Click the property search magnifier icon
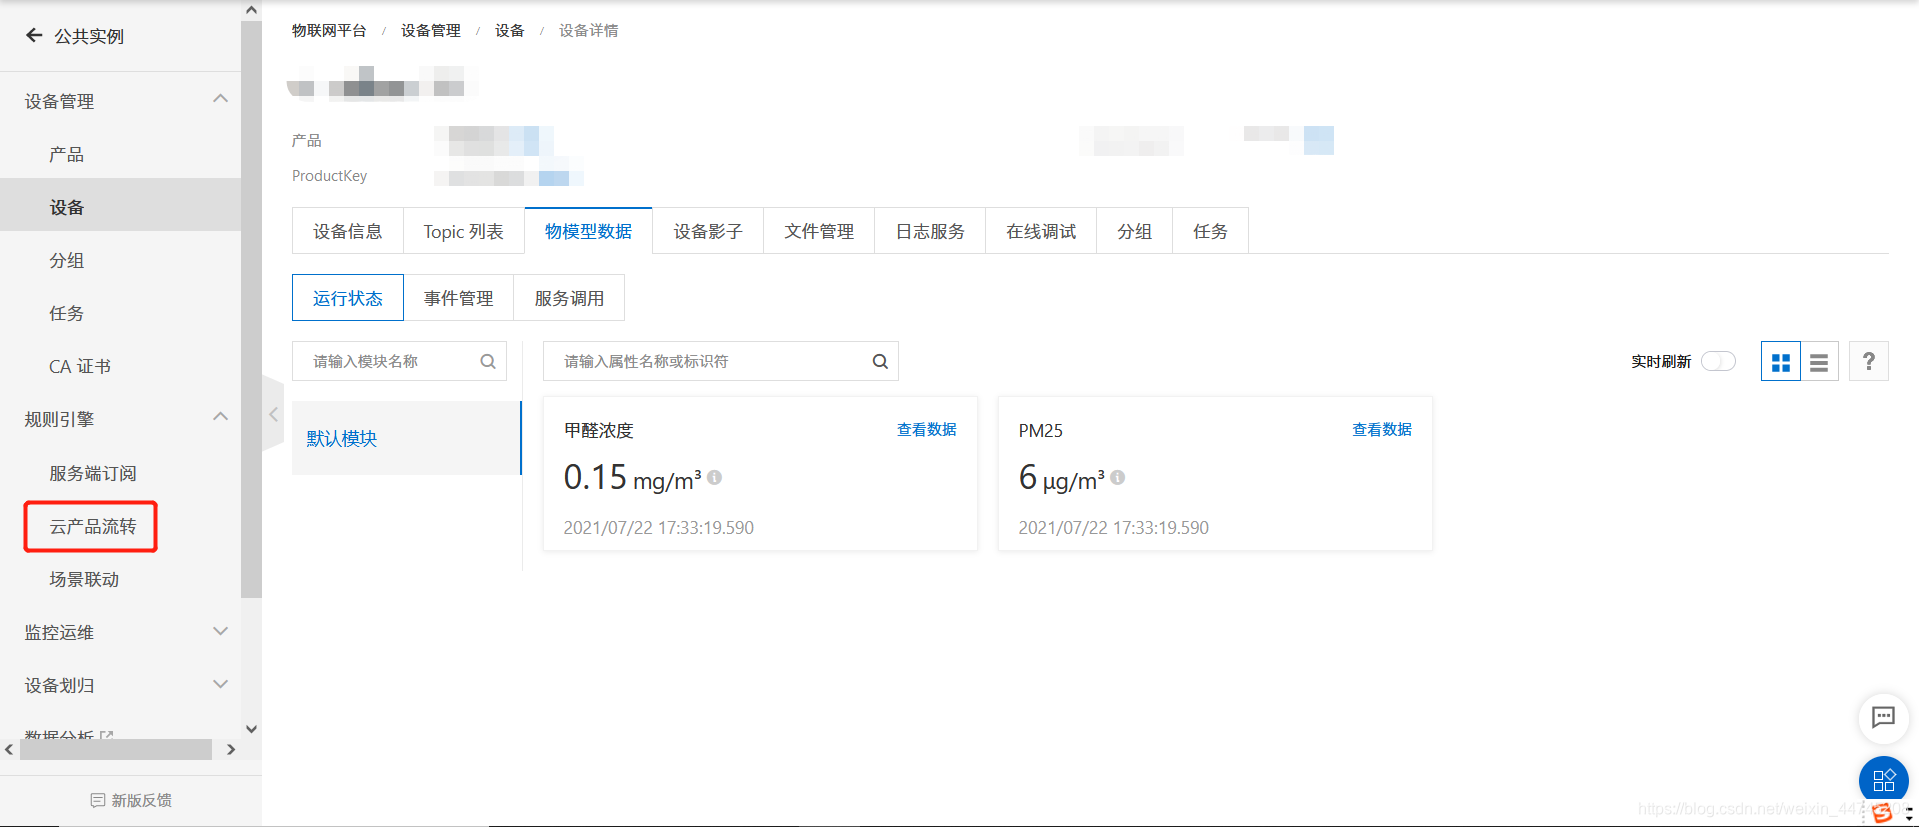1919x827 pixels. (880, 361)
